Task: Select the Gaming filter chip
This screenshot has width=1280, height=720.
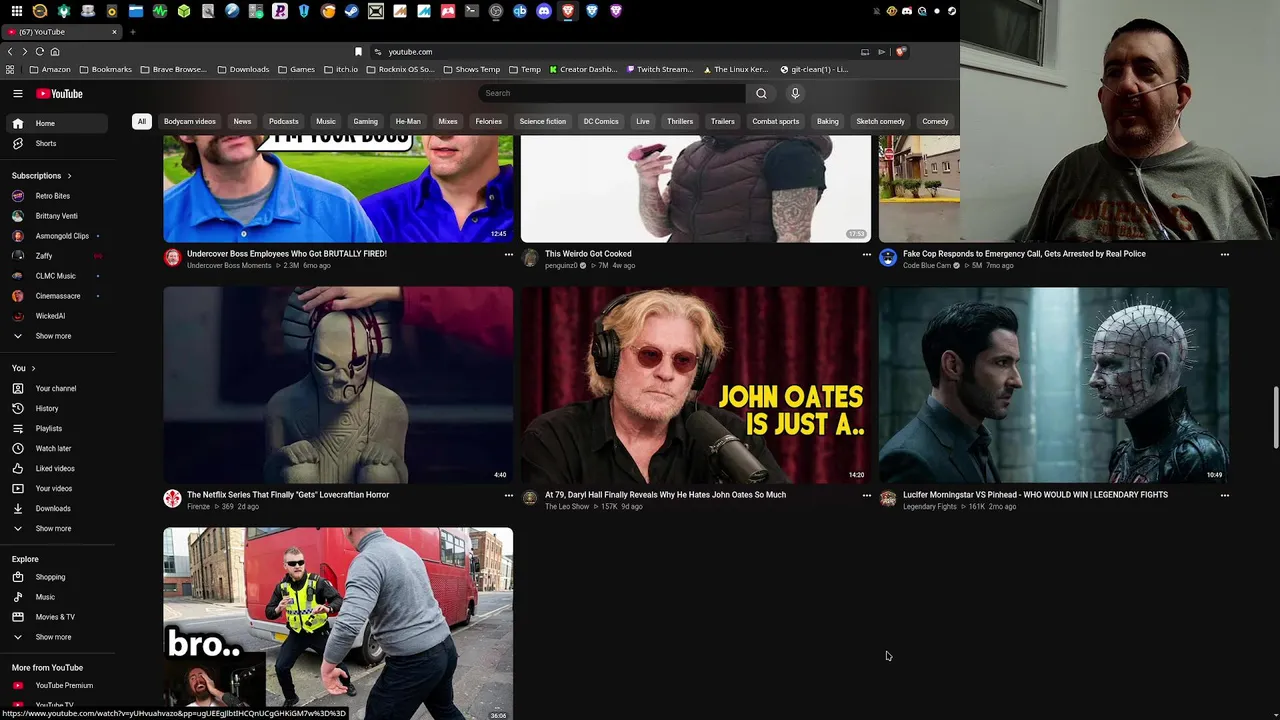Action: (365, 121)
